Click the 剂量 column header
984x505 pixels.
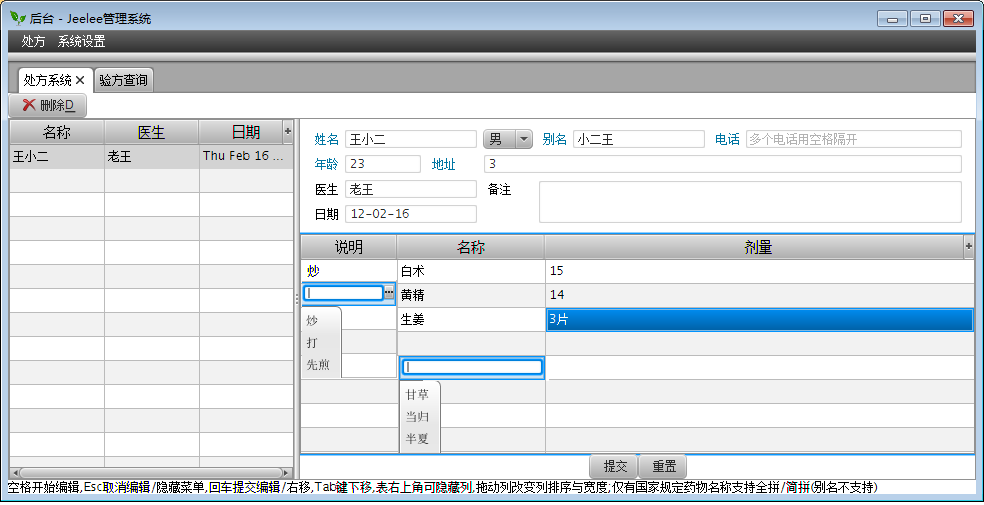pyautogui.click(x=754, y=247)
